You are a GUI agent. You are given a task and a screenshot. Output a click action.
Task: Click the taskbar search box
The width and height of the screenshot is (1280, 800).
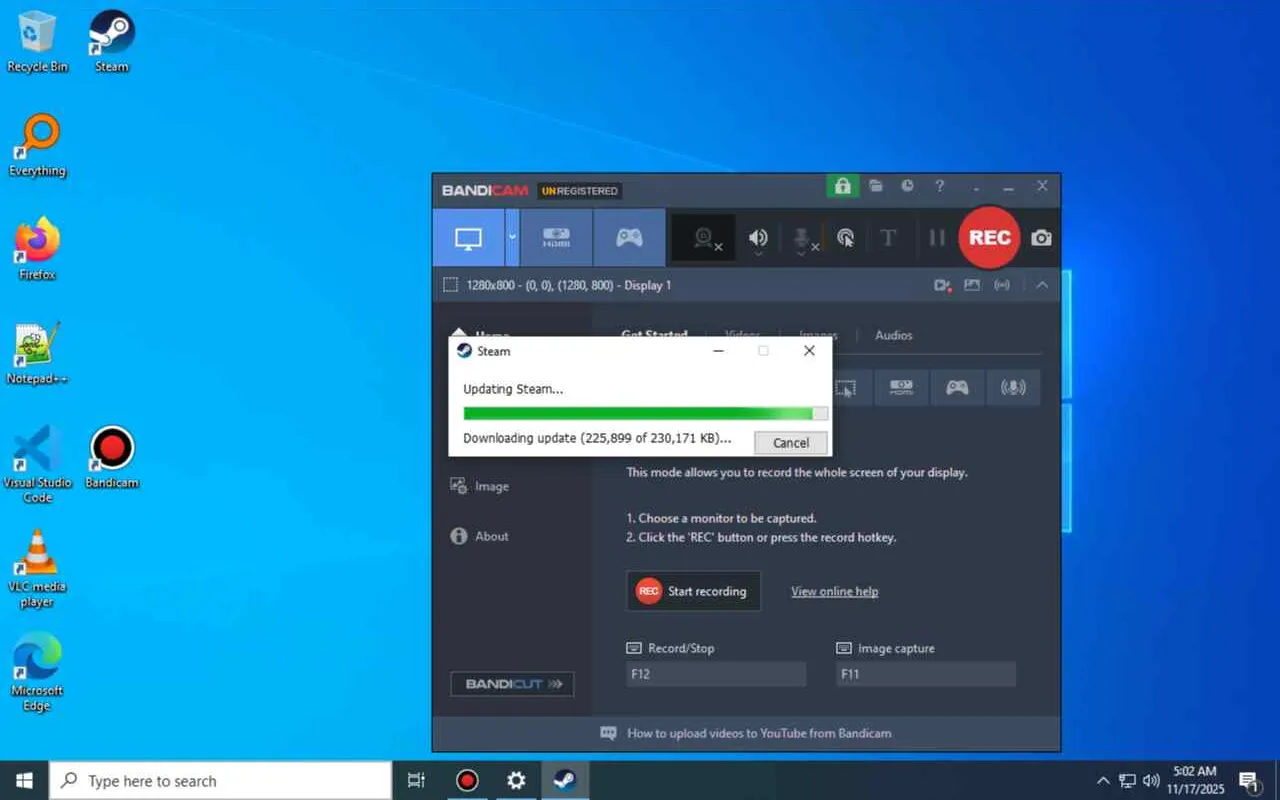pyautogui.click(x=220, y=781)
